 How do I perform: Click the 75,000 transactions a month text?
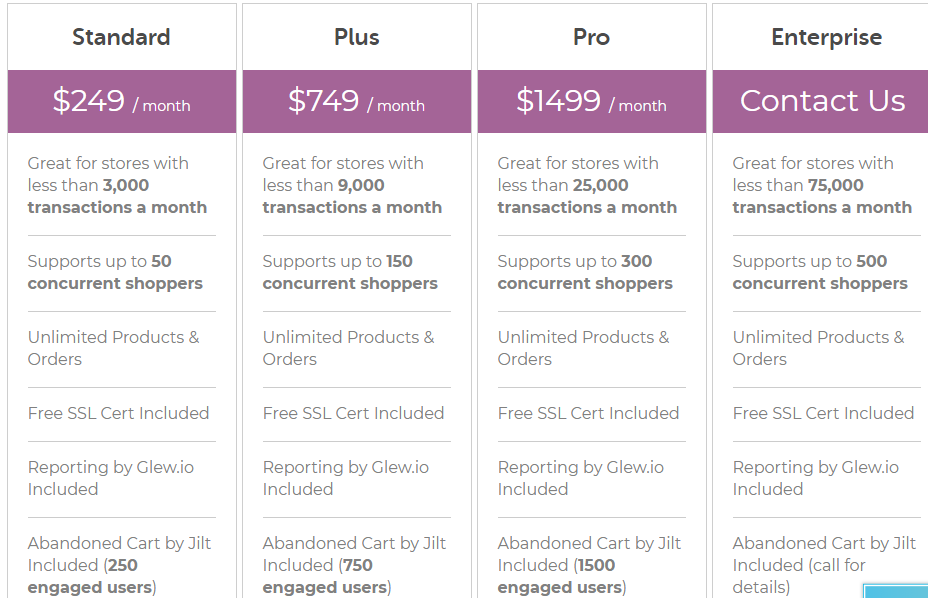click(x=822, y=196)
